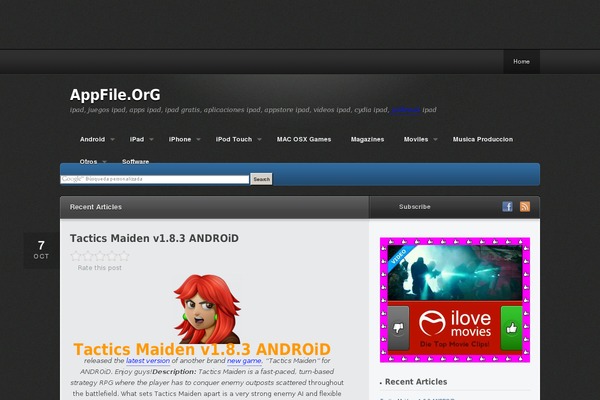Expand the iPod Touch dropdown arrow
600x400 pixels.
259,139
